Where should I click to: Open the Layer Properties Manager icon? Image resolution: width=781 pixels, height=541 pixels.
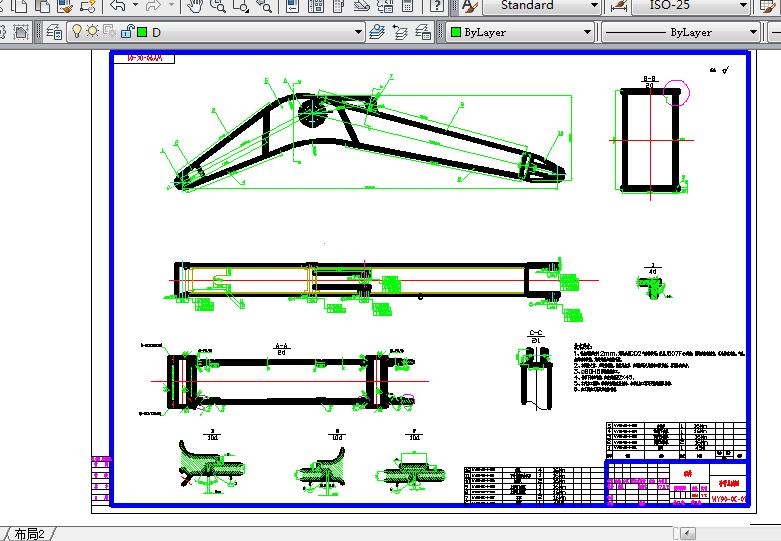click(x=54, y=32)
